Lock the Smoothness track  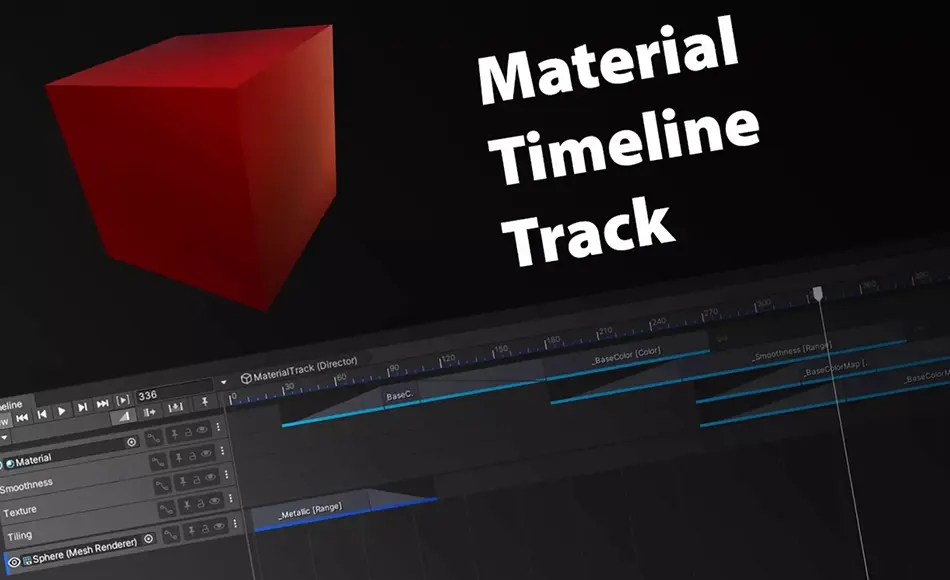point(192,456)
